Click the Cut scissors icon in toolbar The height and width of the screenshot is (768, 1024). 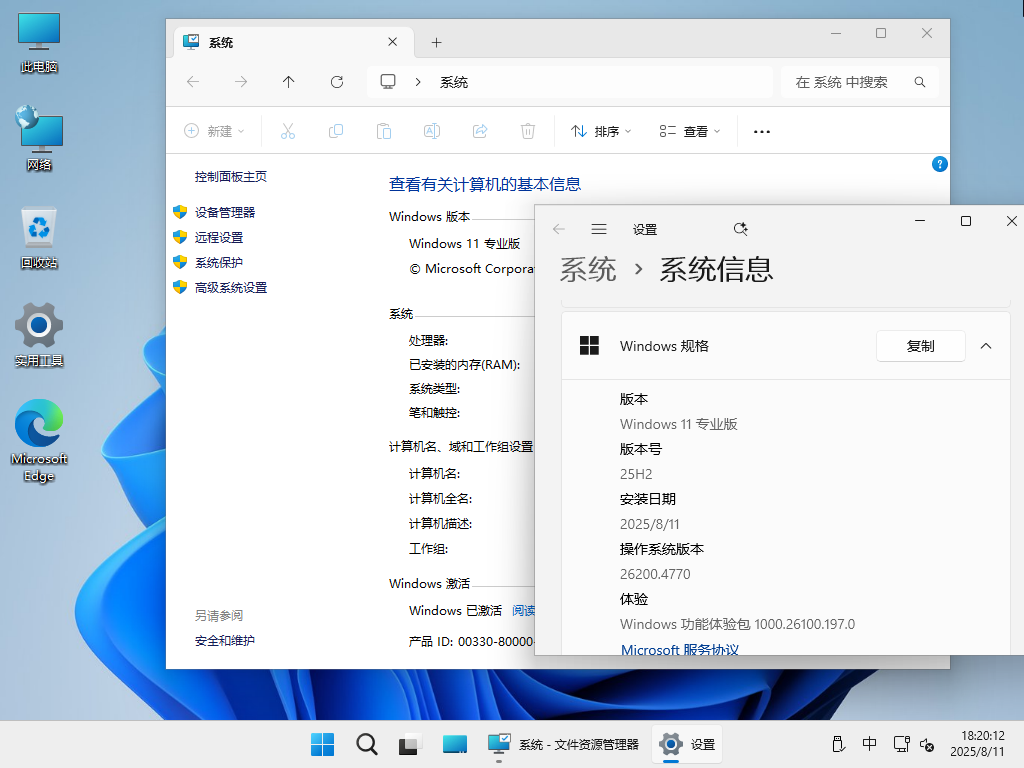[x=288, y=131]
